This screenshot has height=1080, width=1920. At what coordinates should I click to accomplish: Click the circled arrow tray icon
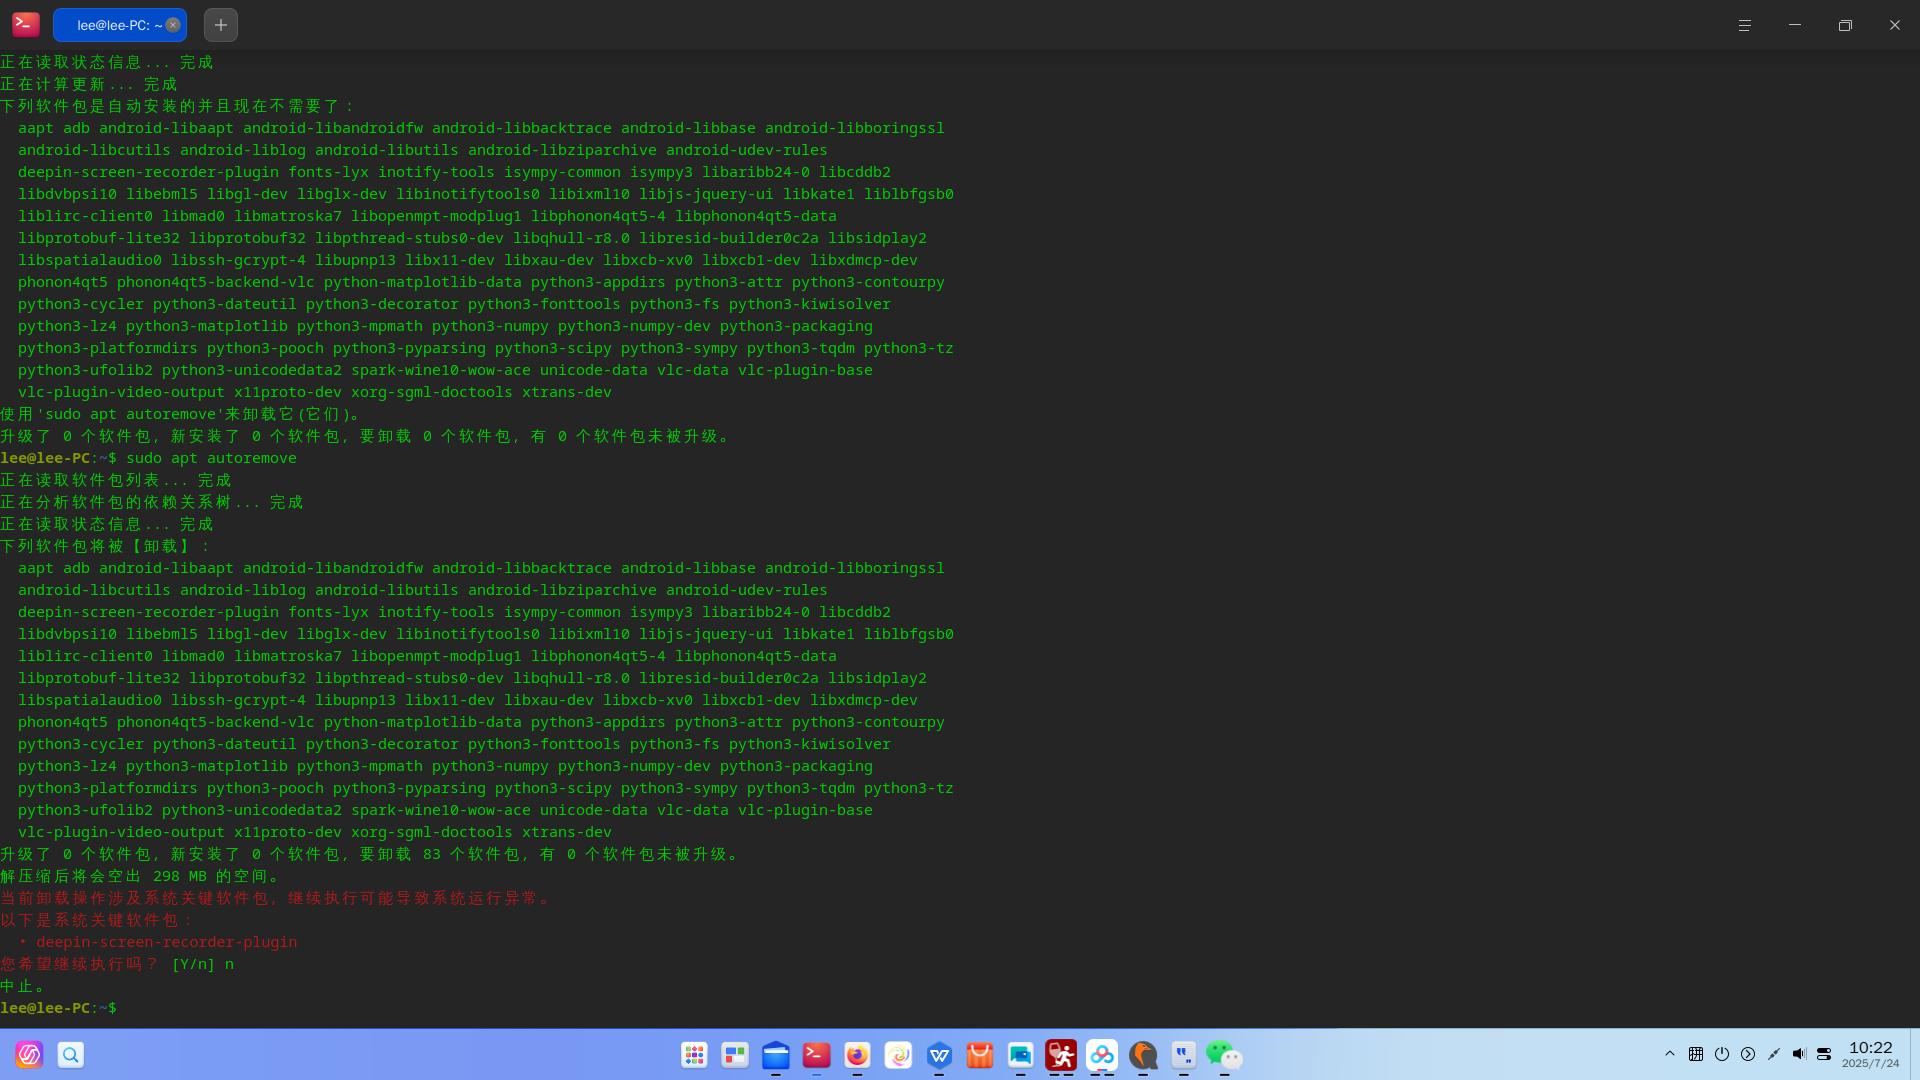click(1748, 1054)
